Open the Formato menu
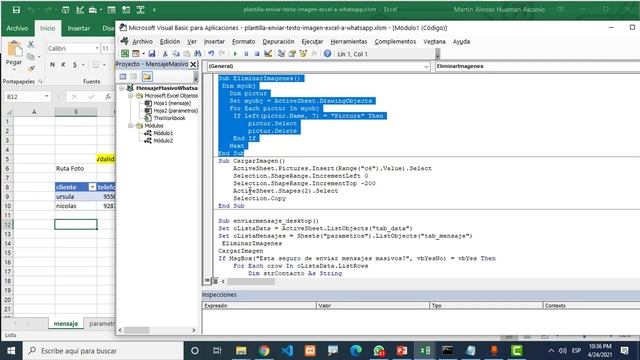Viewport: 640px width, 360px height. (x=244, y=42)
